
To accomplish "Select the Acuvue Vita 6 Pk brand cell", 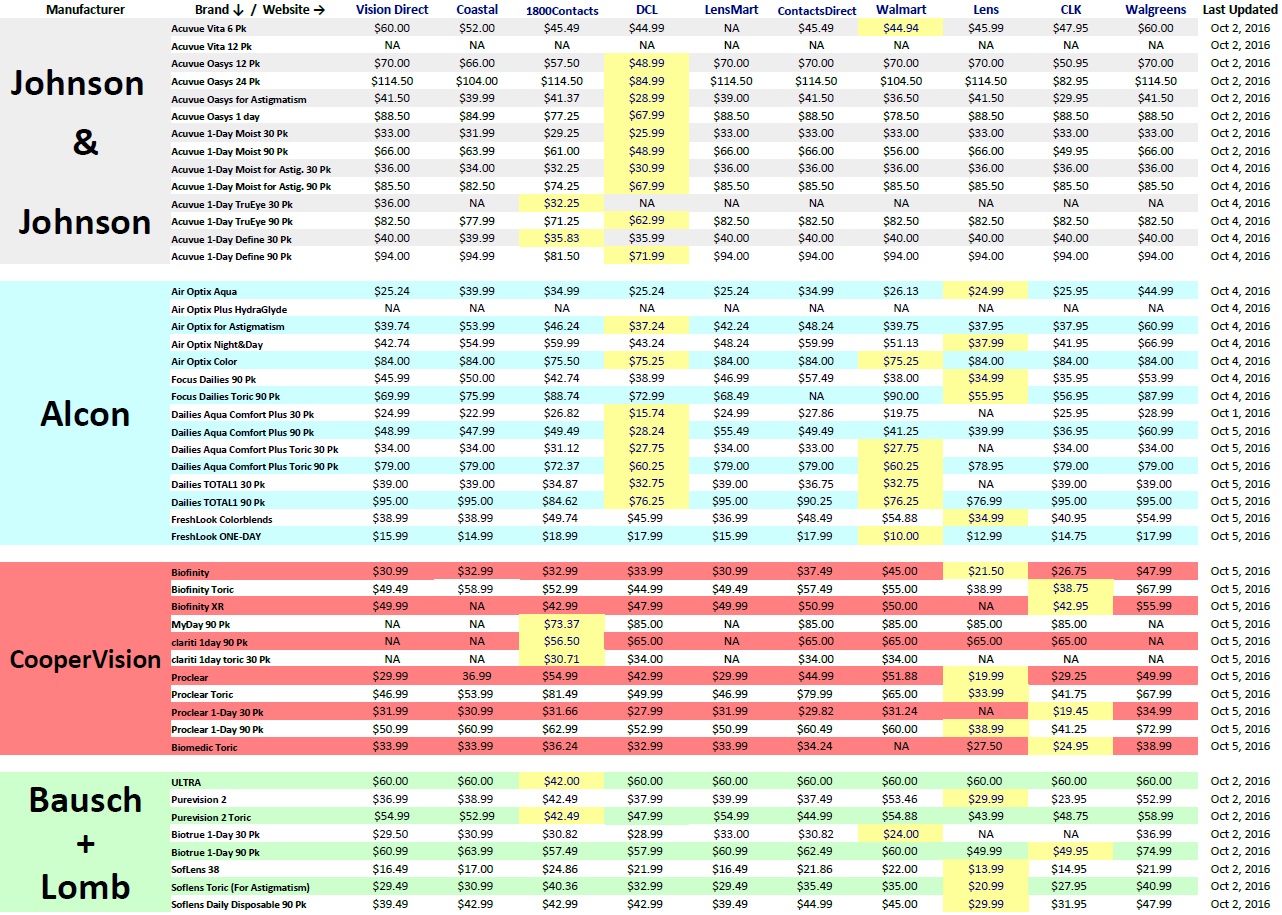I will [x=211, y=28].
